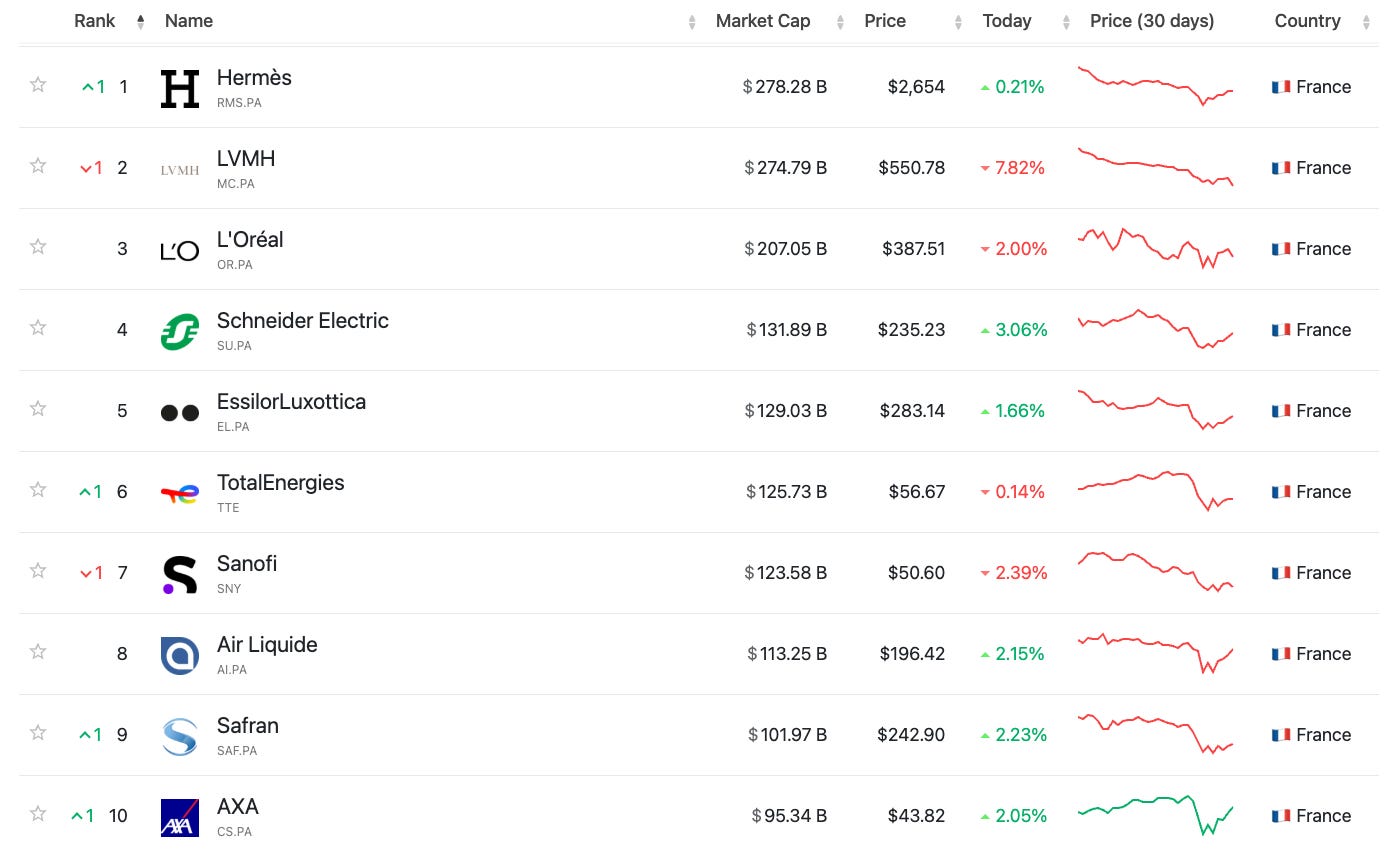Toggle the Schneider Electric favorite star
The height and width of the screenshot is (855, 1397).
coord(38,327)
